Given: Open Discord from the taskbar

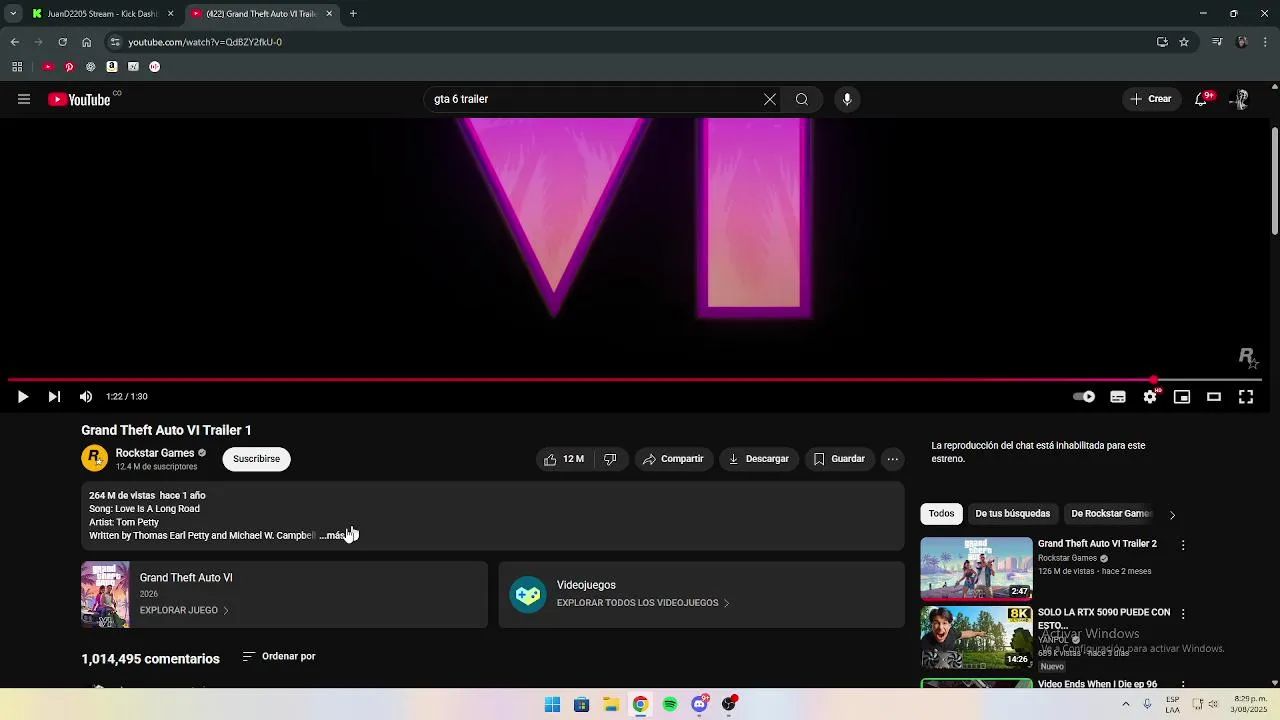Looking at the screenshot, I should 699,704.
